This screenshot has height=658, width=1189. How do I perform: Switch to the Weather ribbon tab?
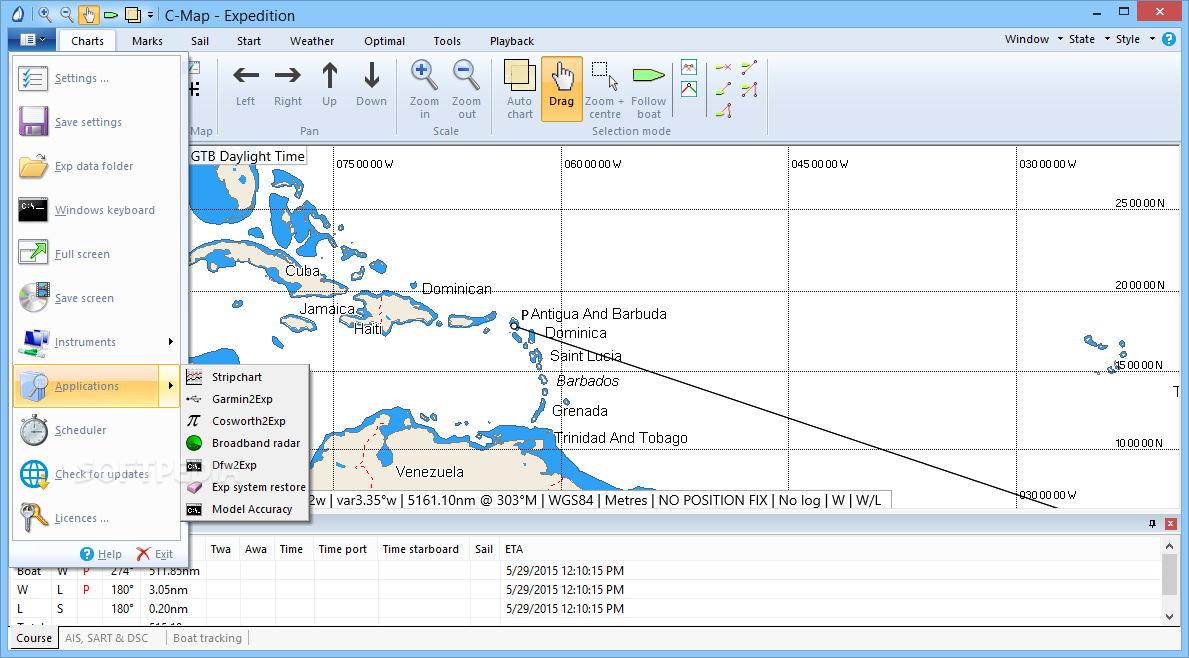(312, 41)
